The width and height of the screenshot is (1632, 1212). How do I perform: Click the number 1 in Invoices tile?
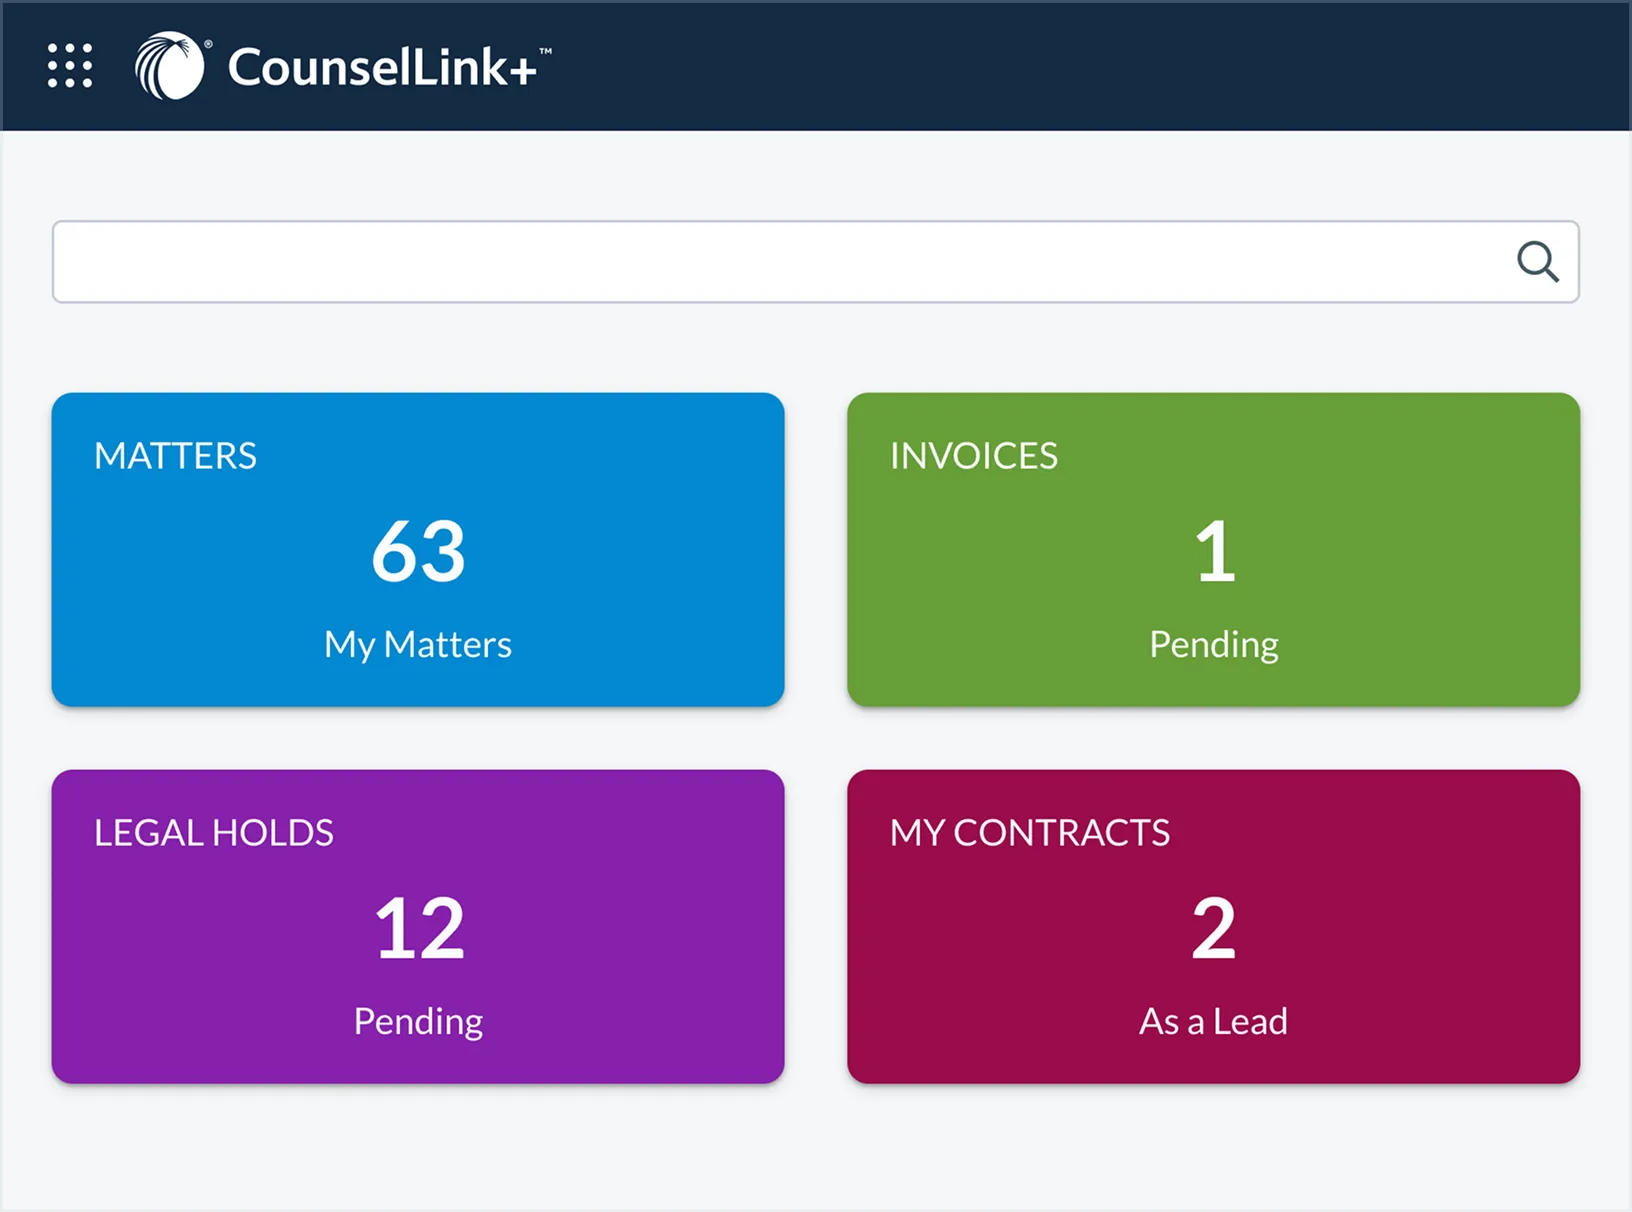click(x=1214, y=551)
